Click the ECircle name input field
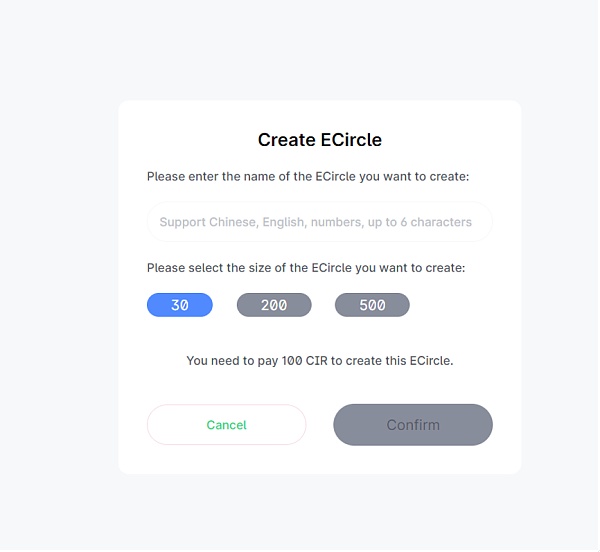600x552 pixels. tap(321, 223)
